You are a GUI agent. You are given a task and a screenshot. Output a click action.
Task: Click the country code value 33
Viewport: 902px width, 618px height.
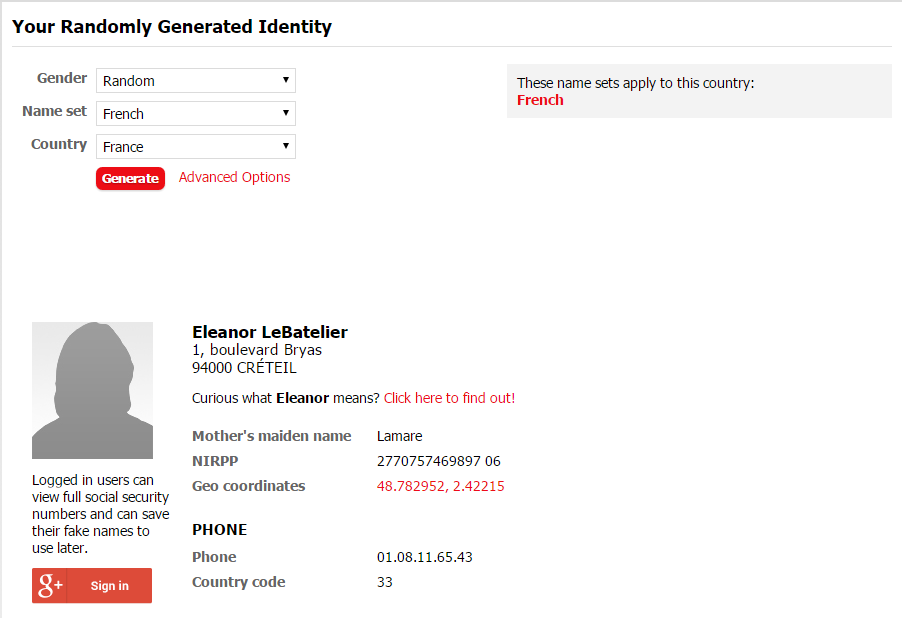pyautogui.click(x=385, y=582)
